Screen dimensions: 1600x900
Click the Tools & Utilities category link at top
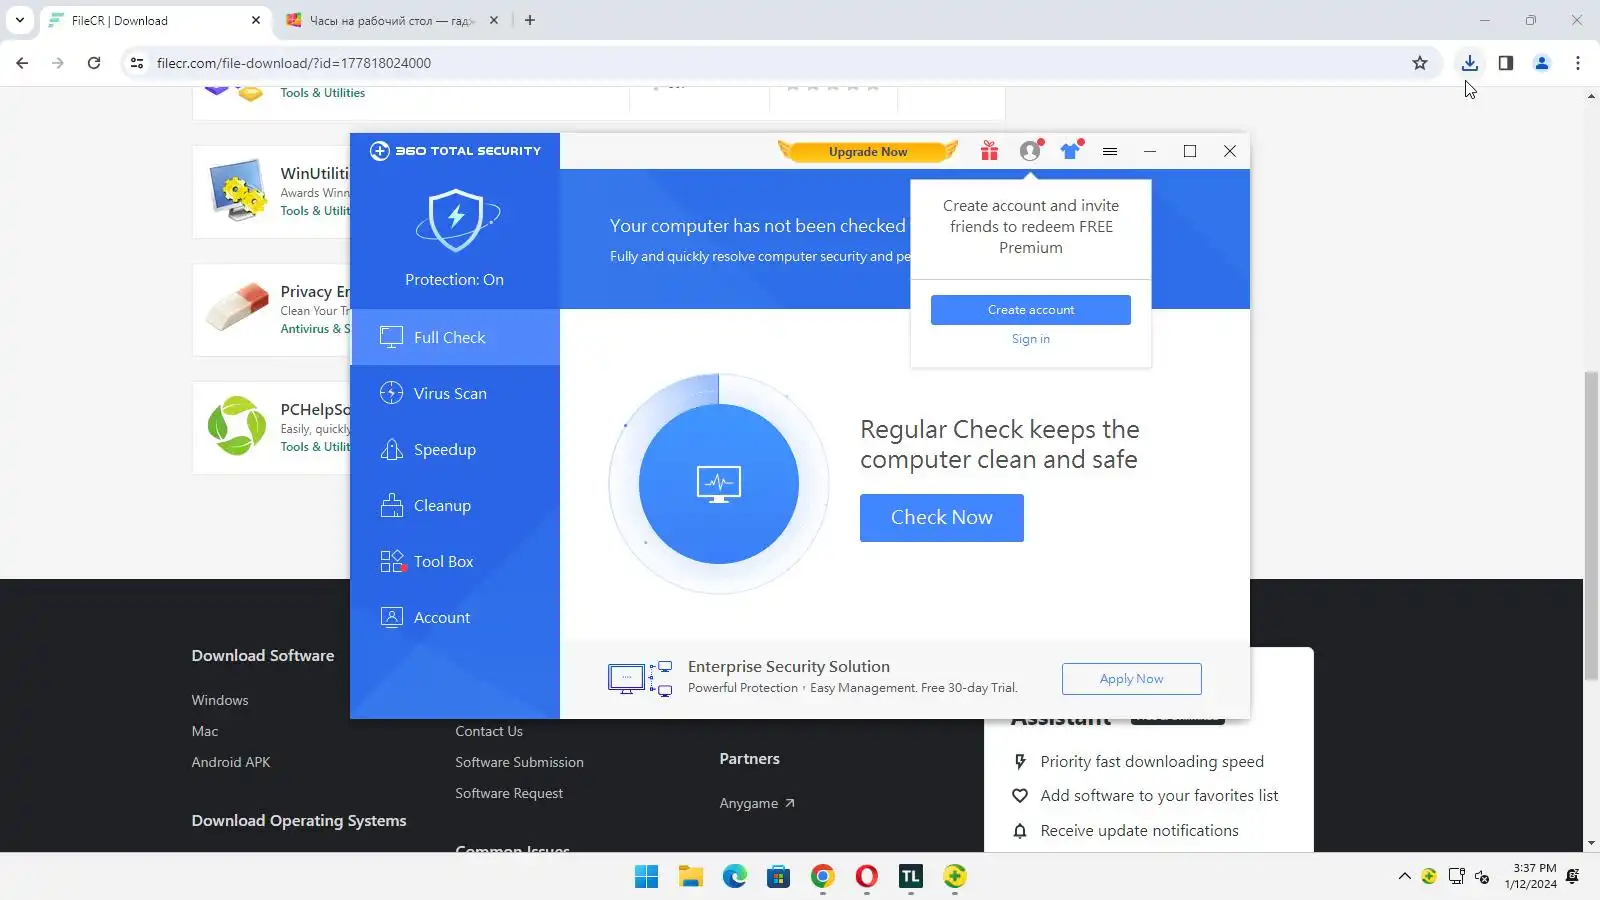click(322, 93)
